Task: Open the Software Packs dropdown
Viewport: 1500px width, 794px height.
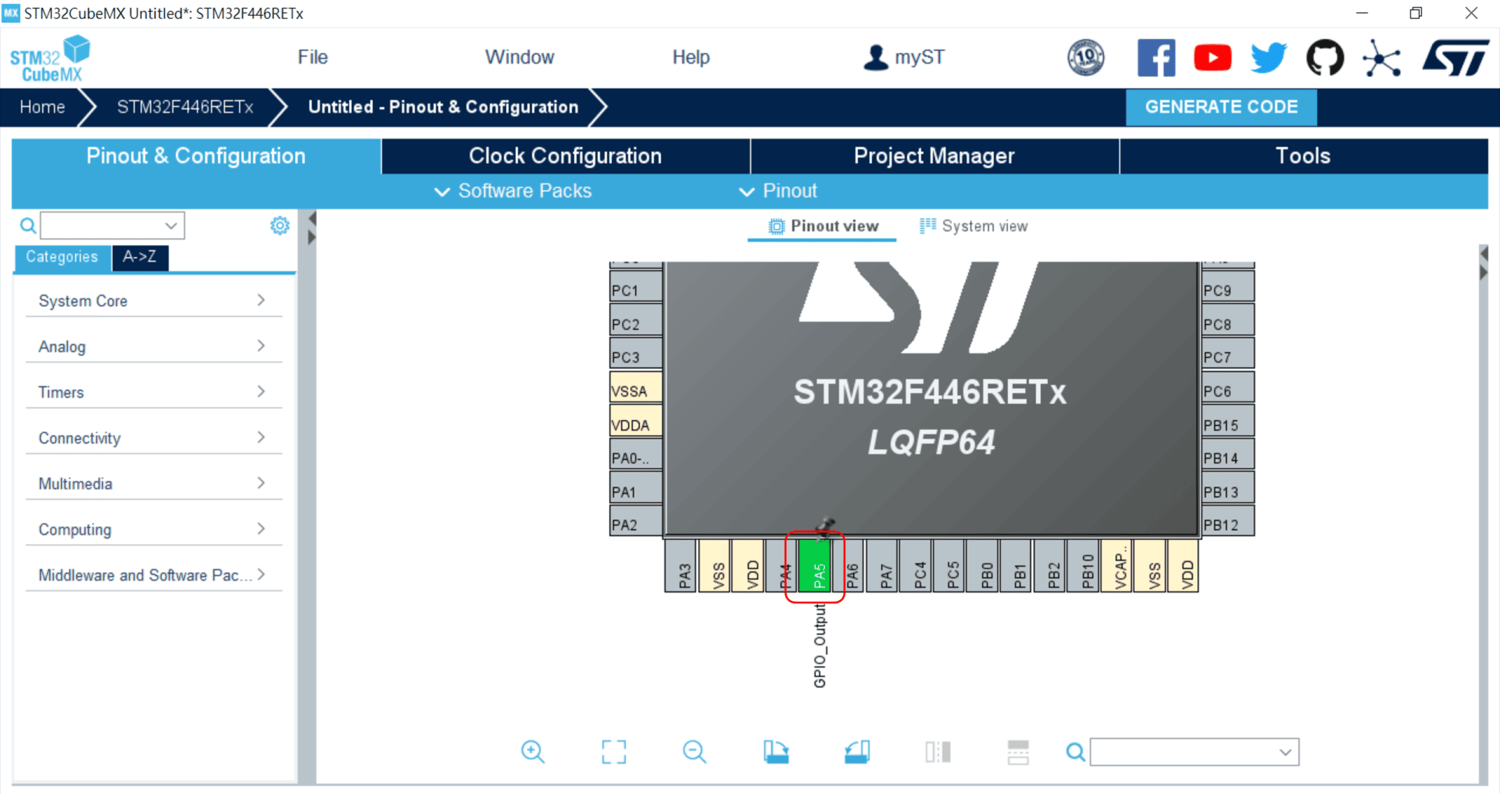Action: click(513, 191)
